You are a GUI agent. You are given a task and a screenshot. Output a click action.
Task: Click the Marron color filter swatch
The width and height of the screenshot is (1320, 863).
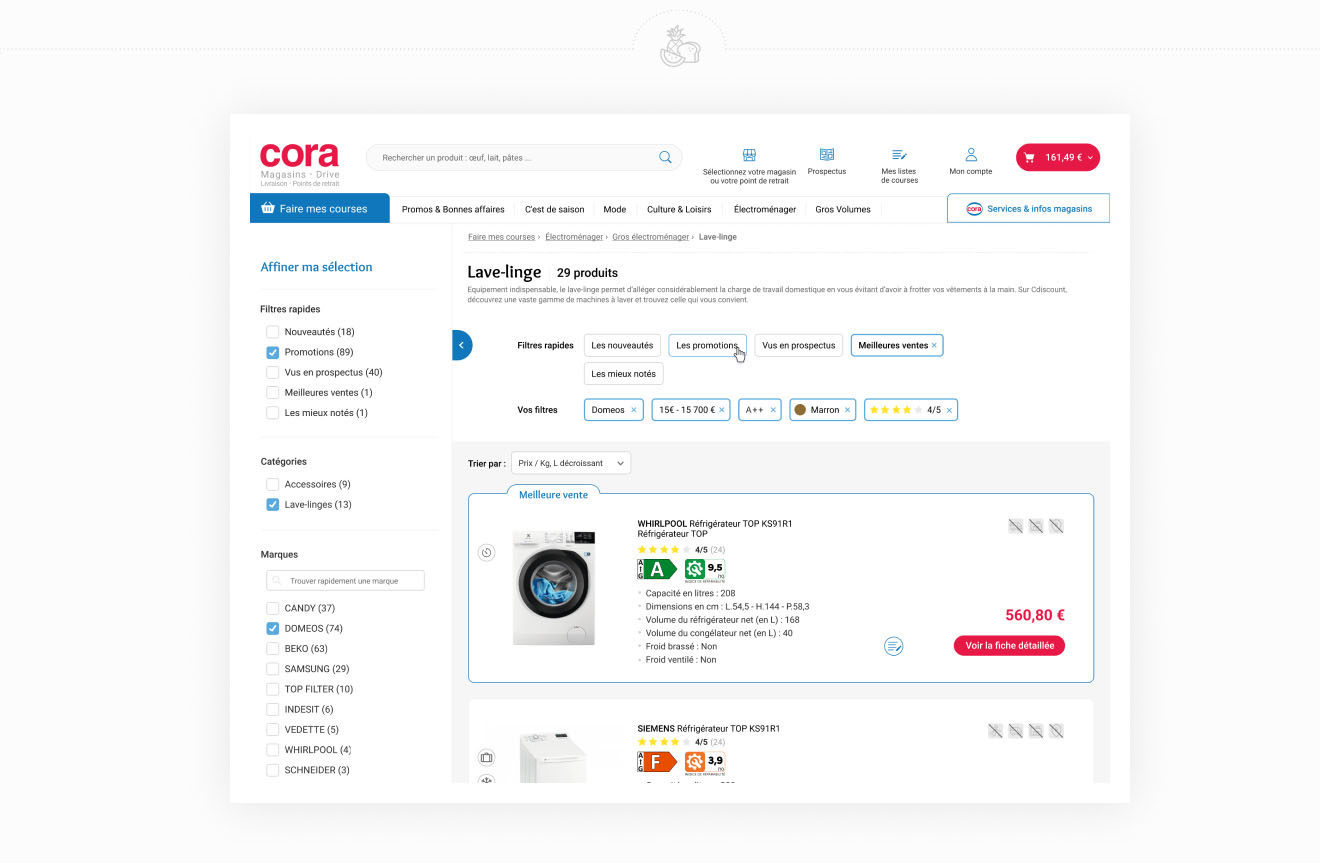[x=800, y=410]
